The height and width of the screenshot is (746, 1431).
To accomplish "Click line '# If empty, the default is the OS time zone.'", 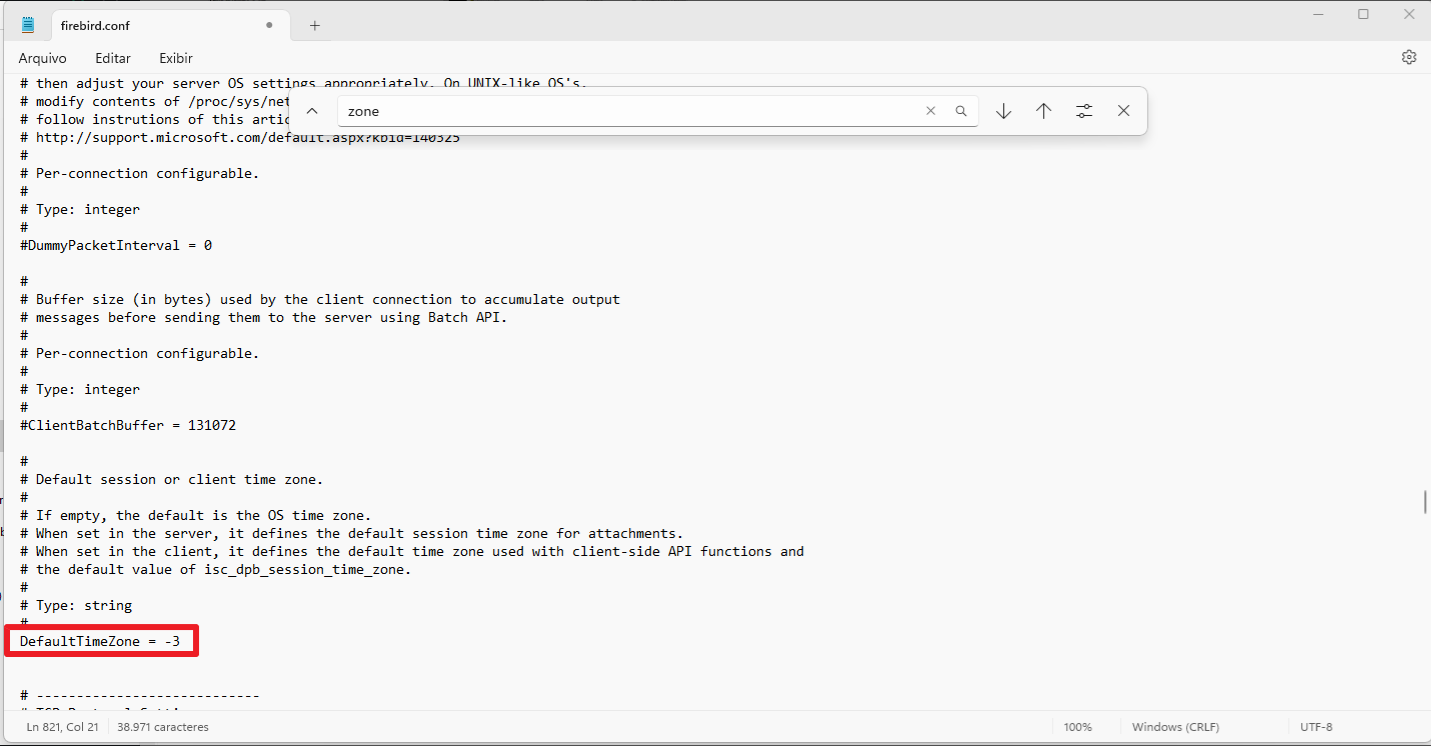I will tap(196, 515).
